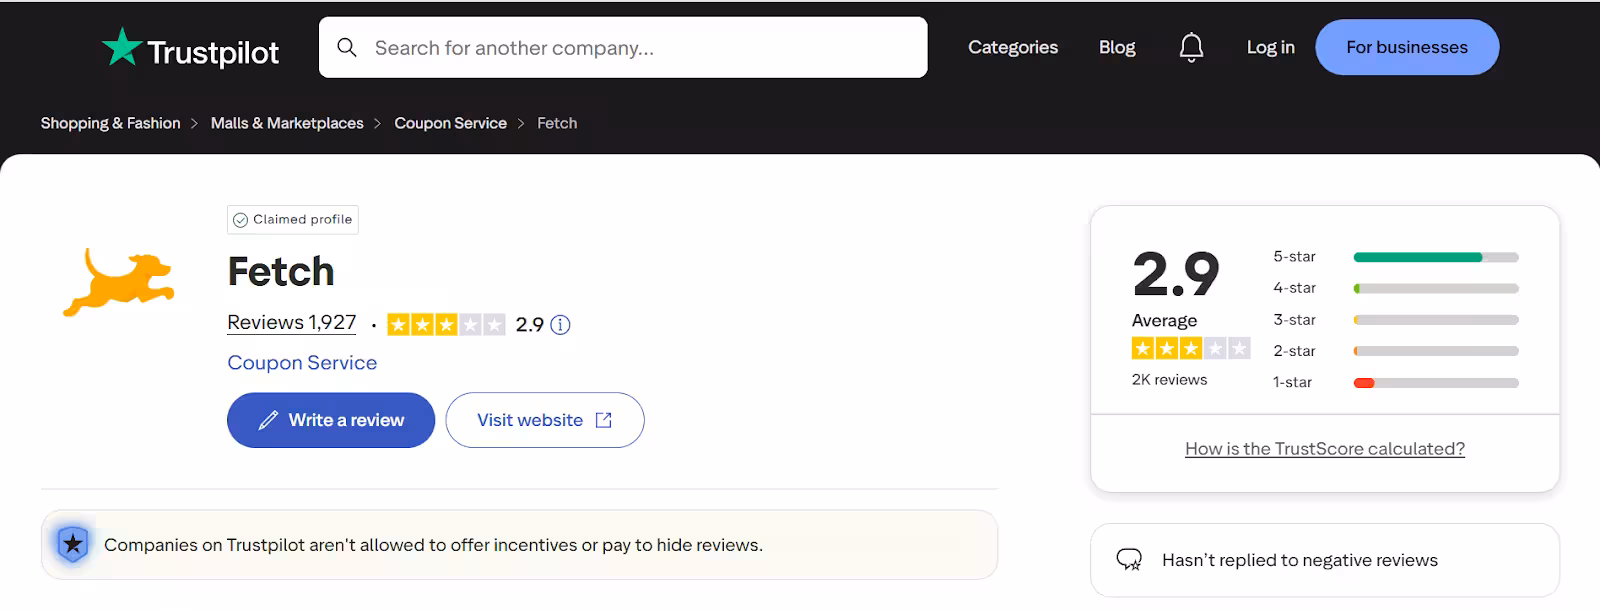Click Hasn't replied to negative reviews text
The width and height of the screenshot is (1600, 610).
pos(1300,560)
